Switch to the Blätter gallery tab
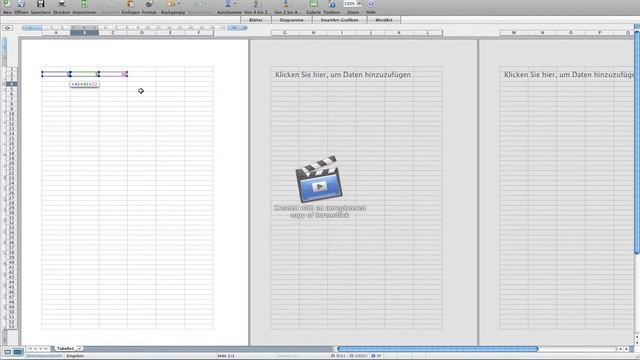The width and height of the screenshot is (640, 360). (x=256, y=20)
